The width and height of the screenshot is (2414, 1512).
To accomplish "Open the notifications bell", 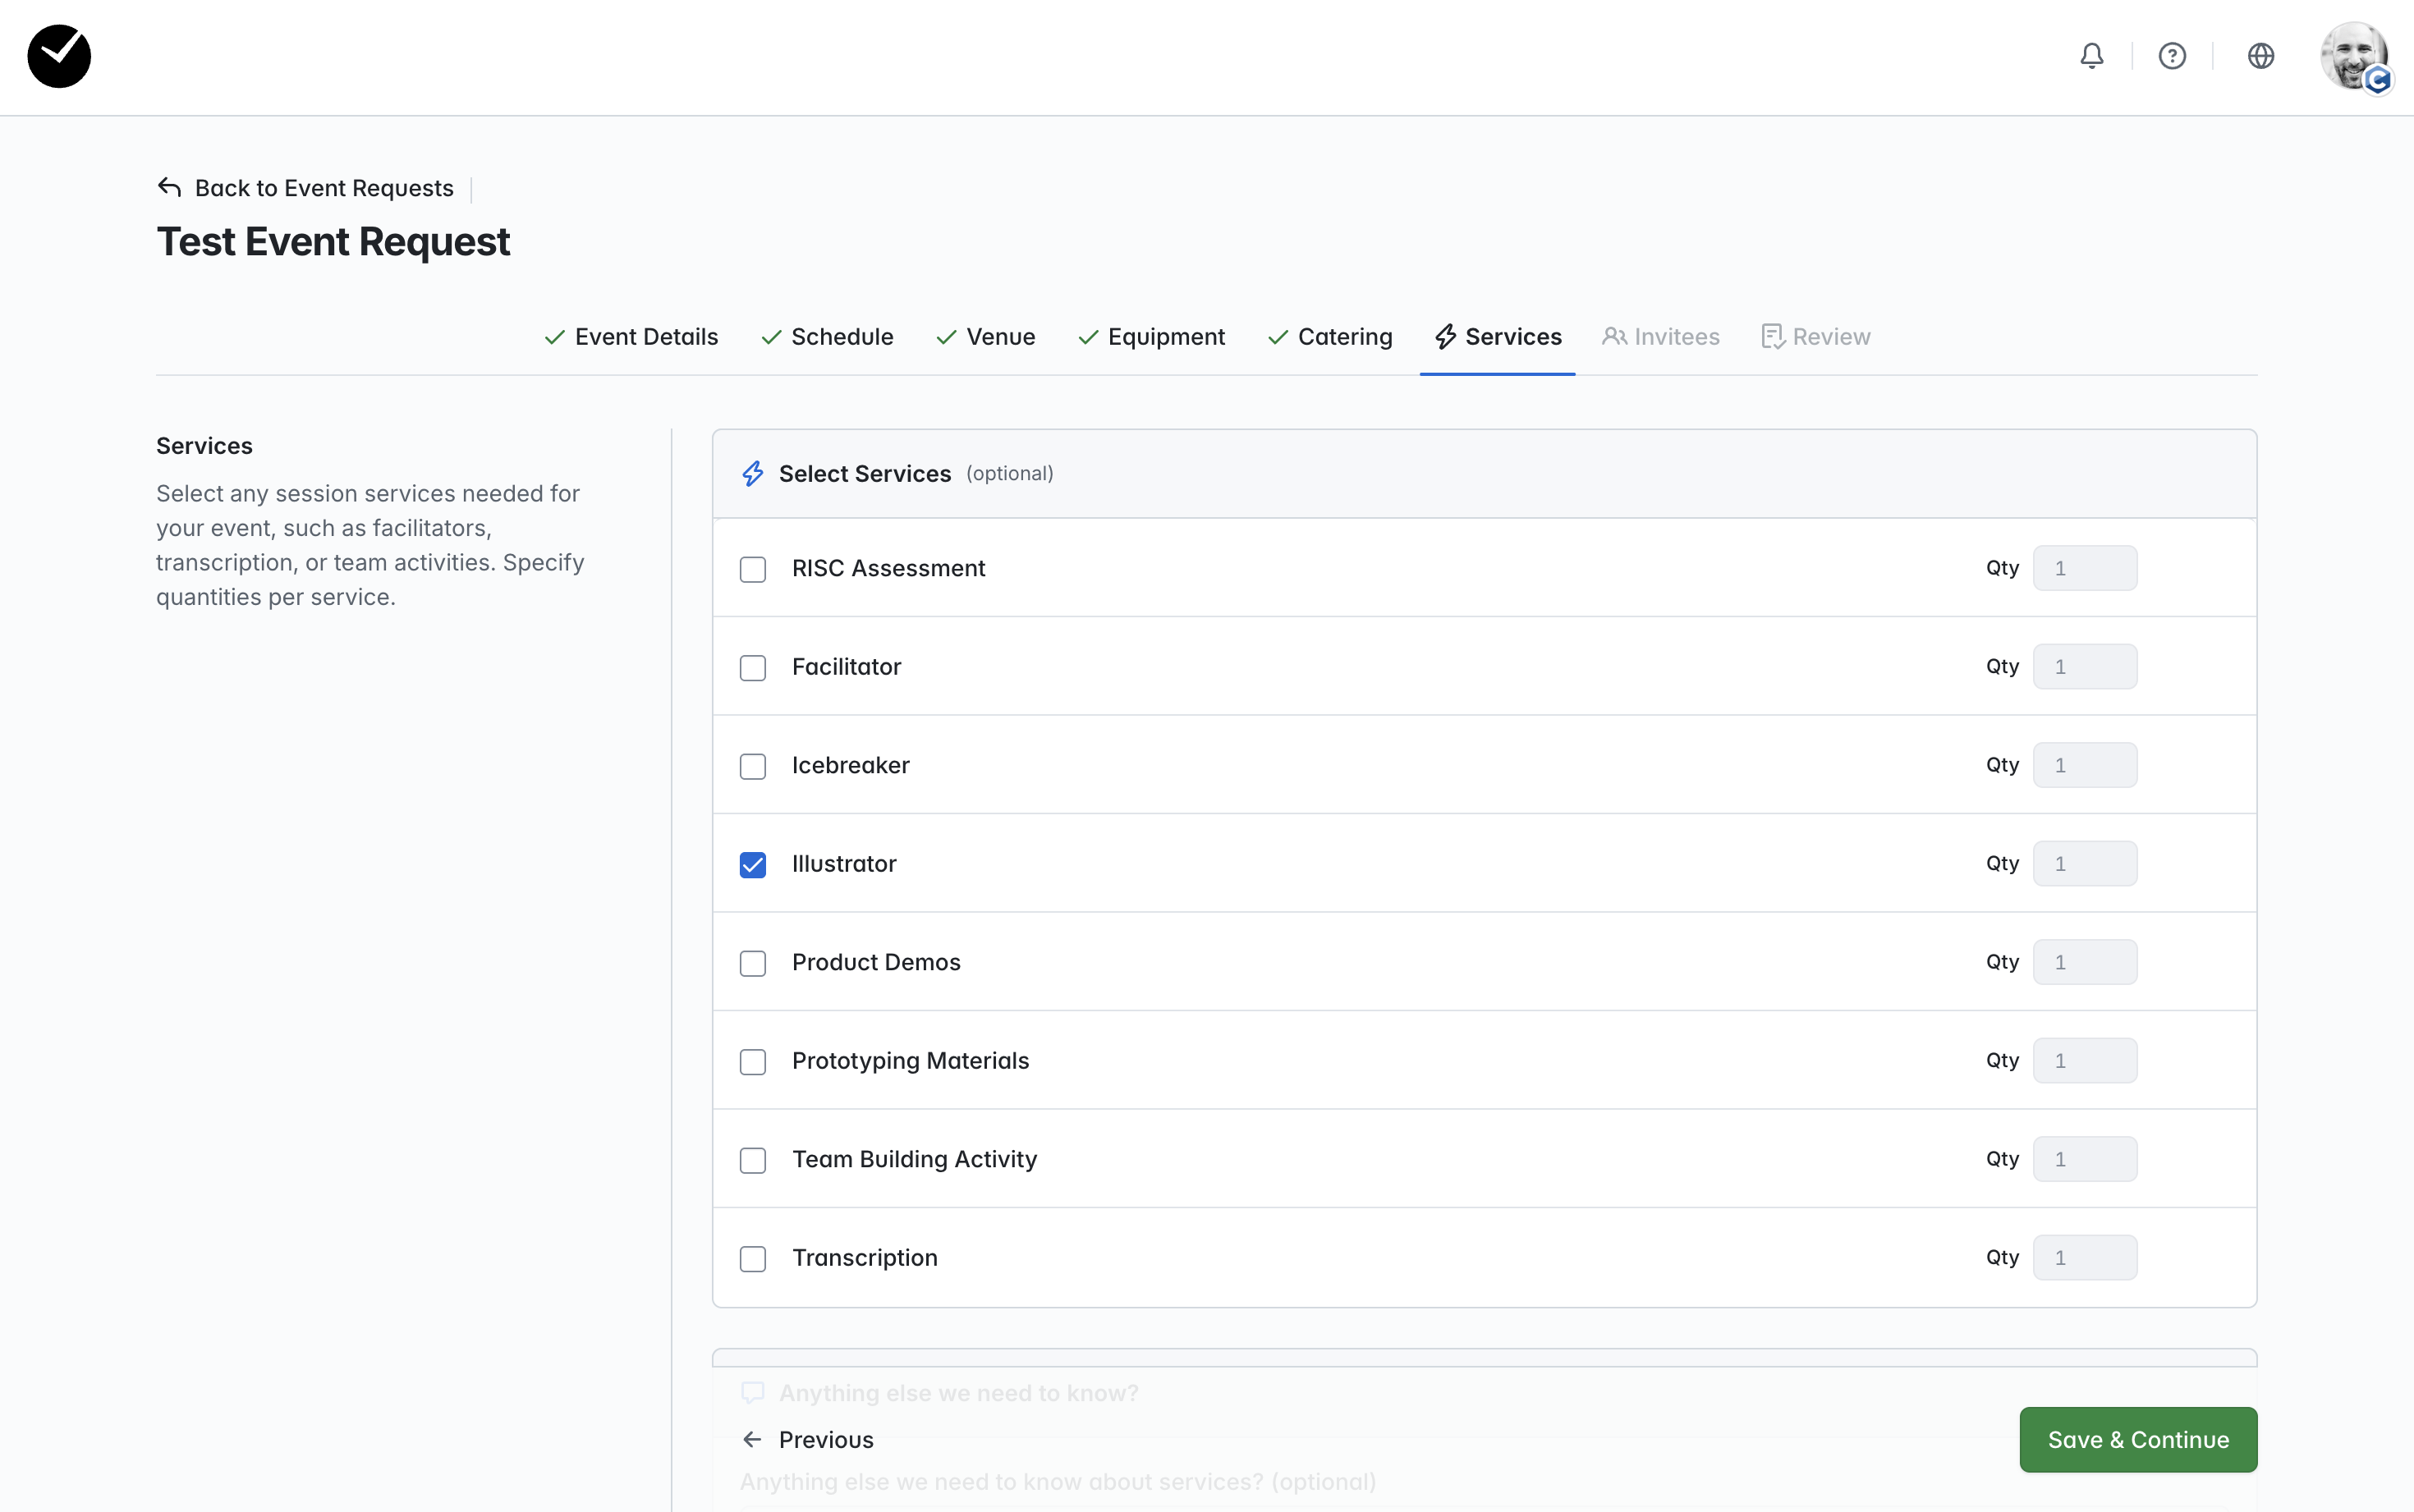I will [x=2092, y=56].
